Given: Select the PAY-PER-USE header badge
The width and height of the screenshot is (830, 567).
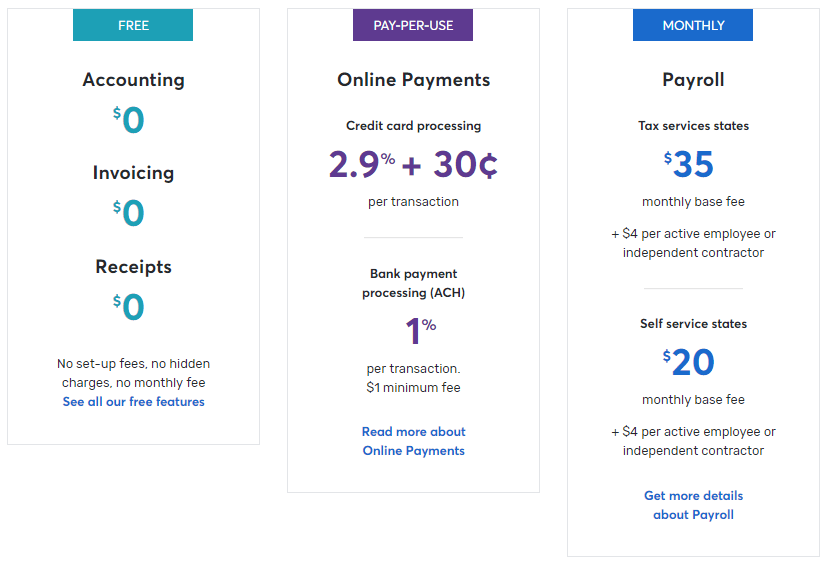Looking at the screenshot, I should (413, 25).
